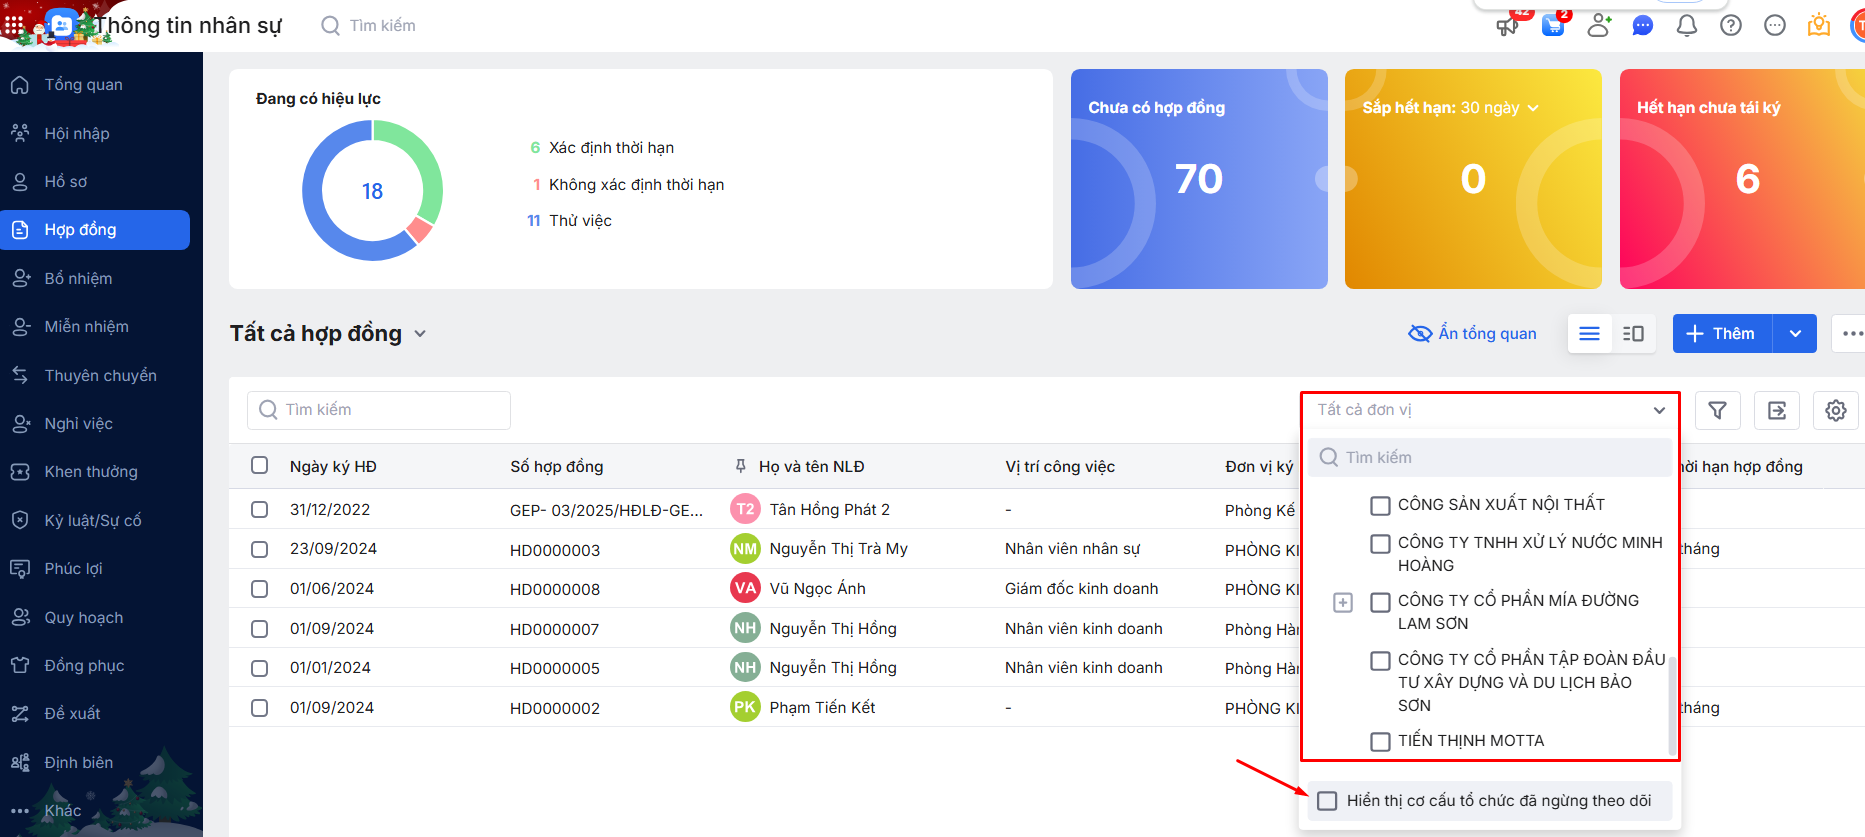Check CÔNG TY CỔ PHẦN TẬP ĐOÀN ĐẦU TƯ BẢO SƠN
The image size is (1865, 837).
1380,661
